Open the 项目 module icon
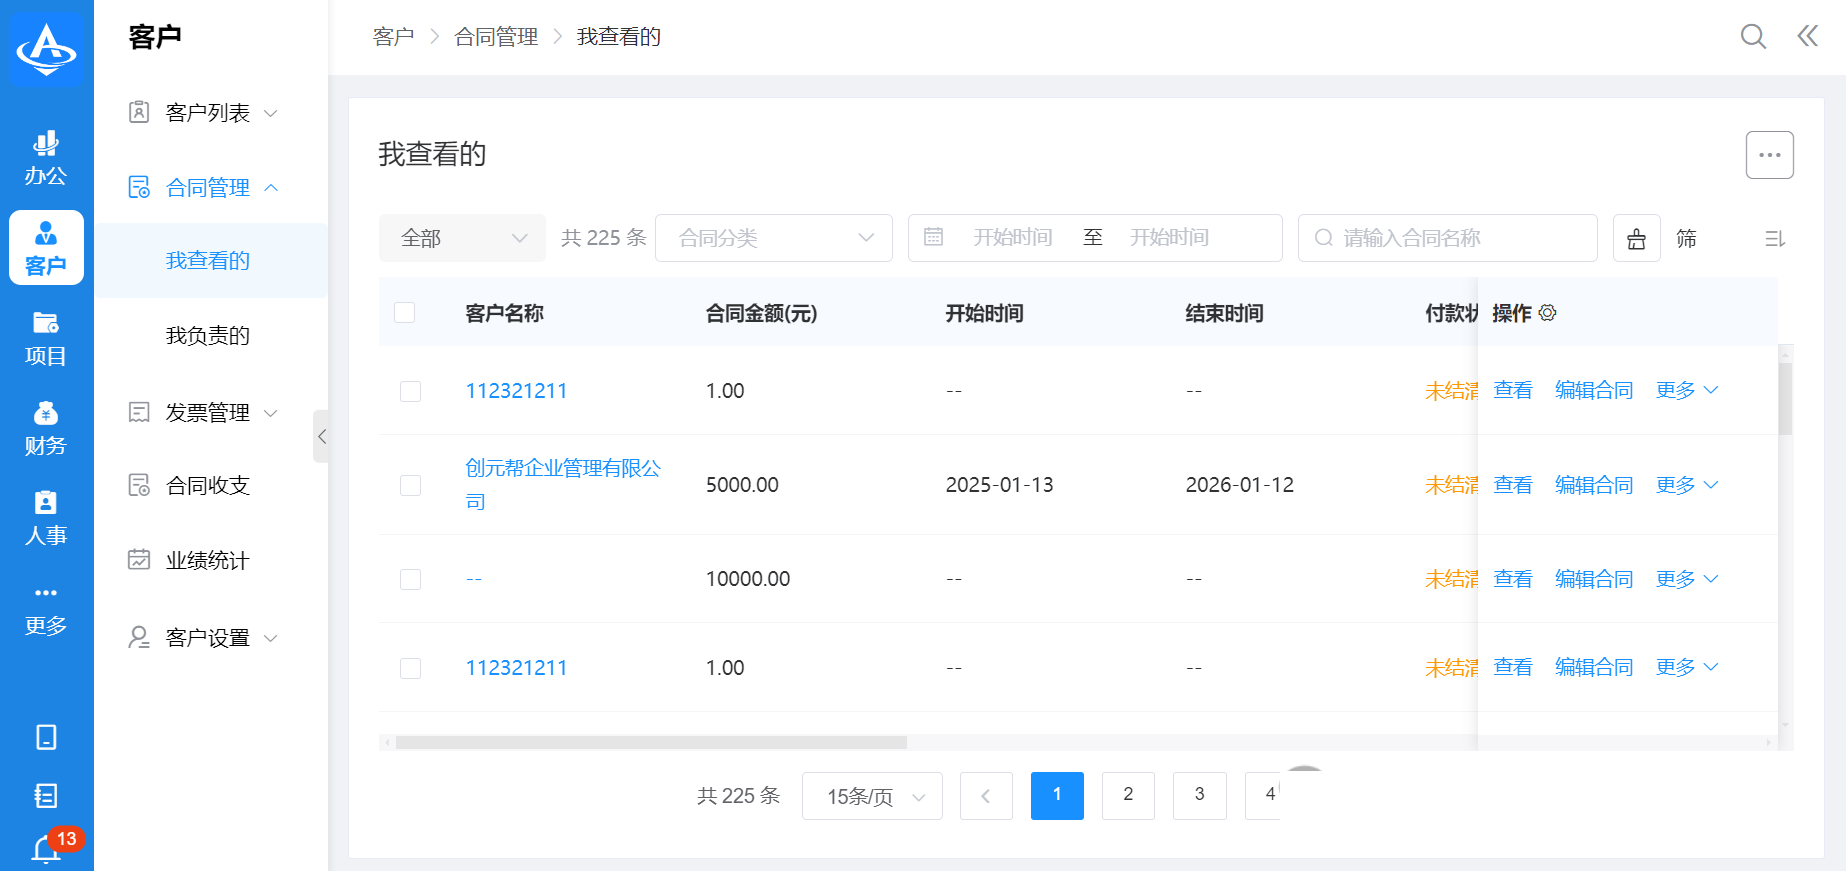This screenshot has height=871, width=1846. [x=46, y=338]
